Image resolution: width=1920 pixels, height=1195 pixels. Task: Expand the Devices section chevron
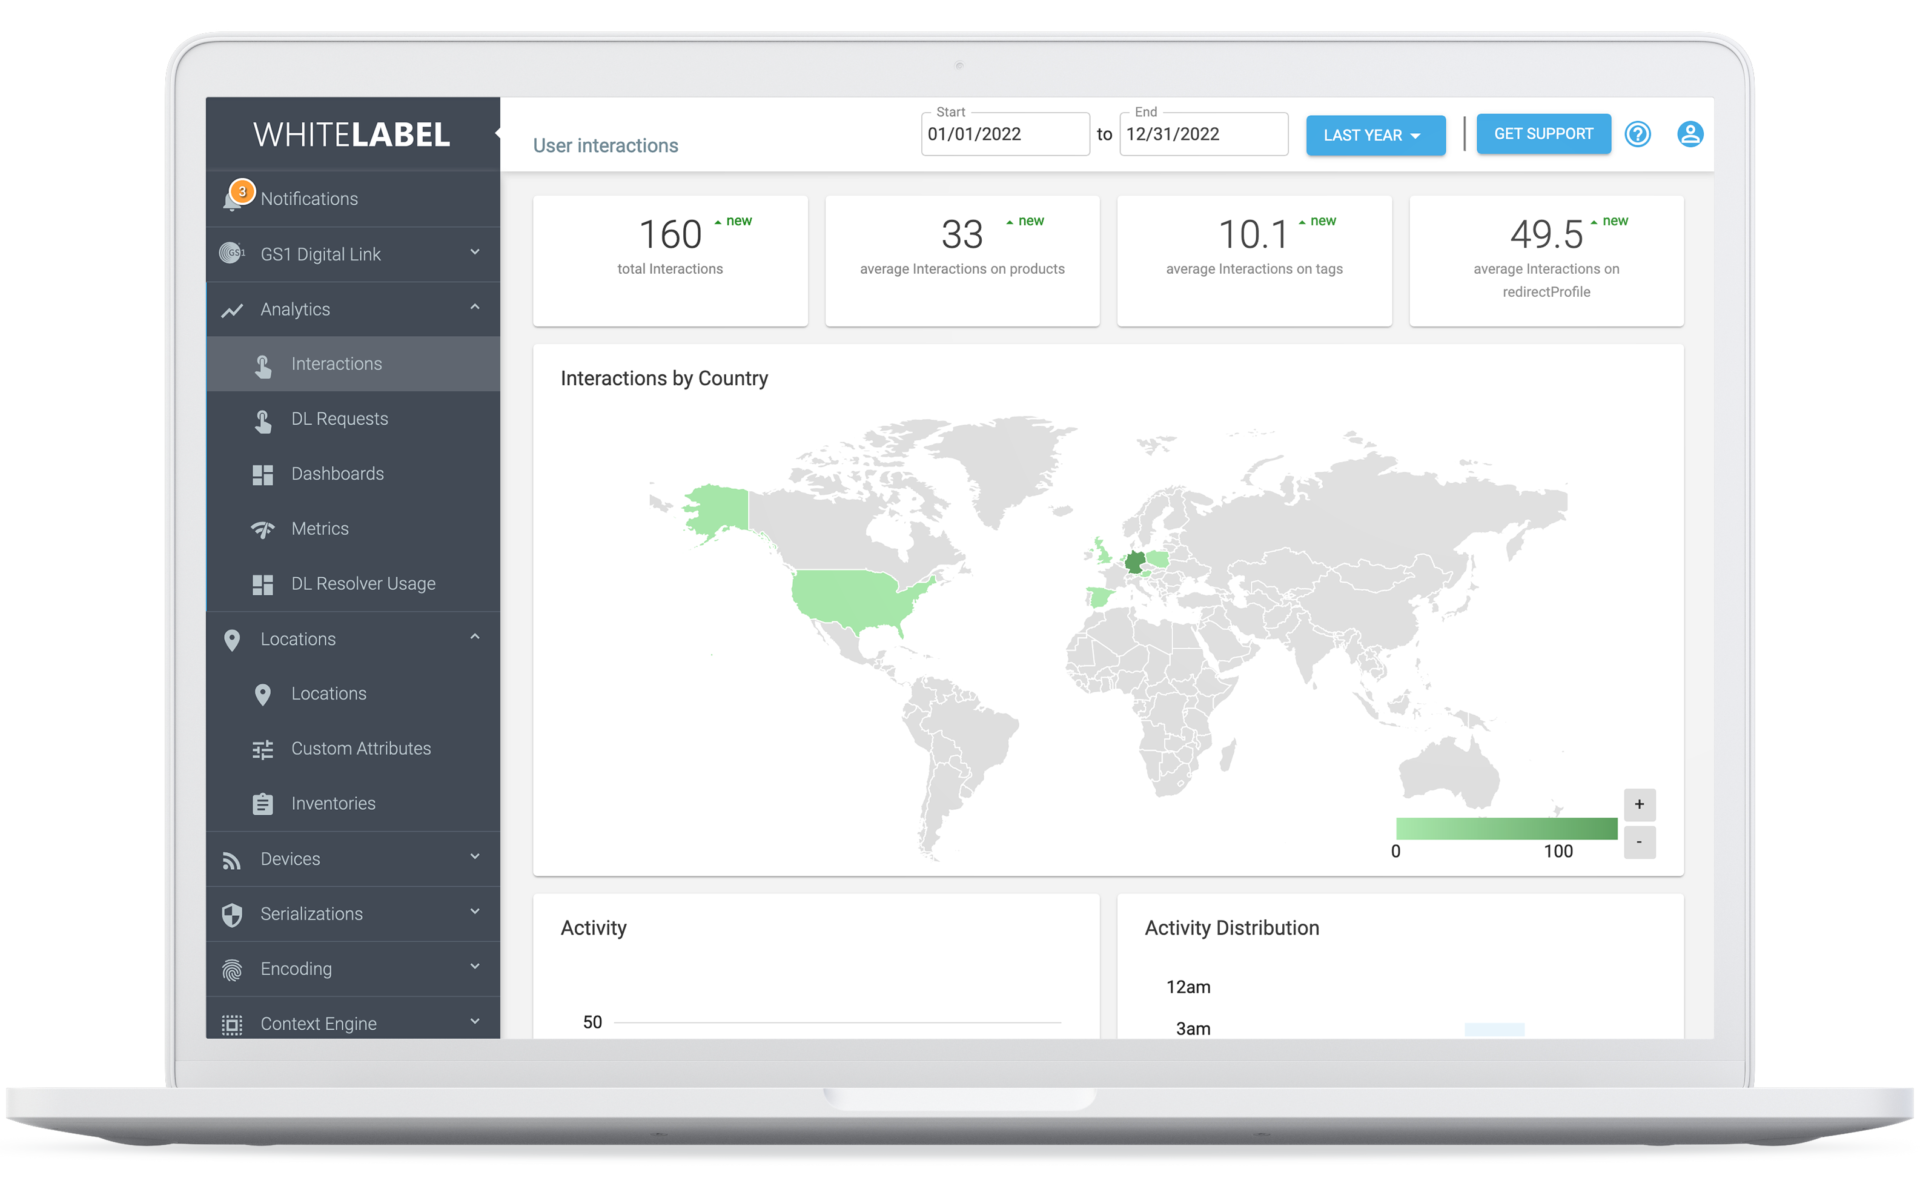pyautogui.click(x=475, y=857)
